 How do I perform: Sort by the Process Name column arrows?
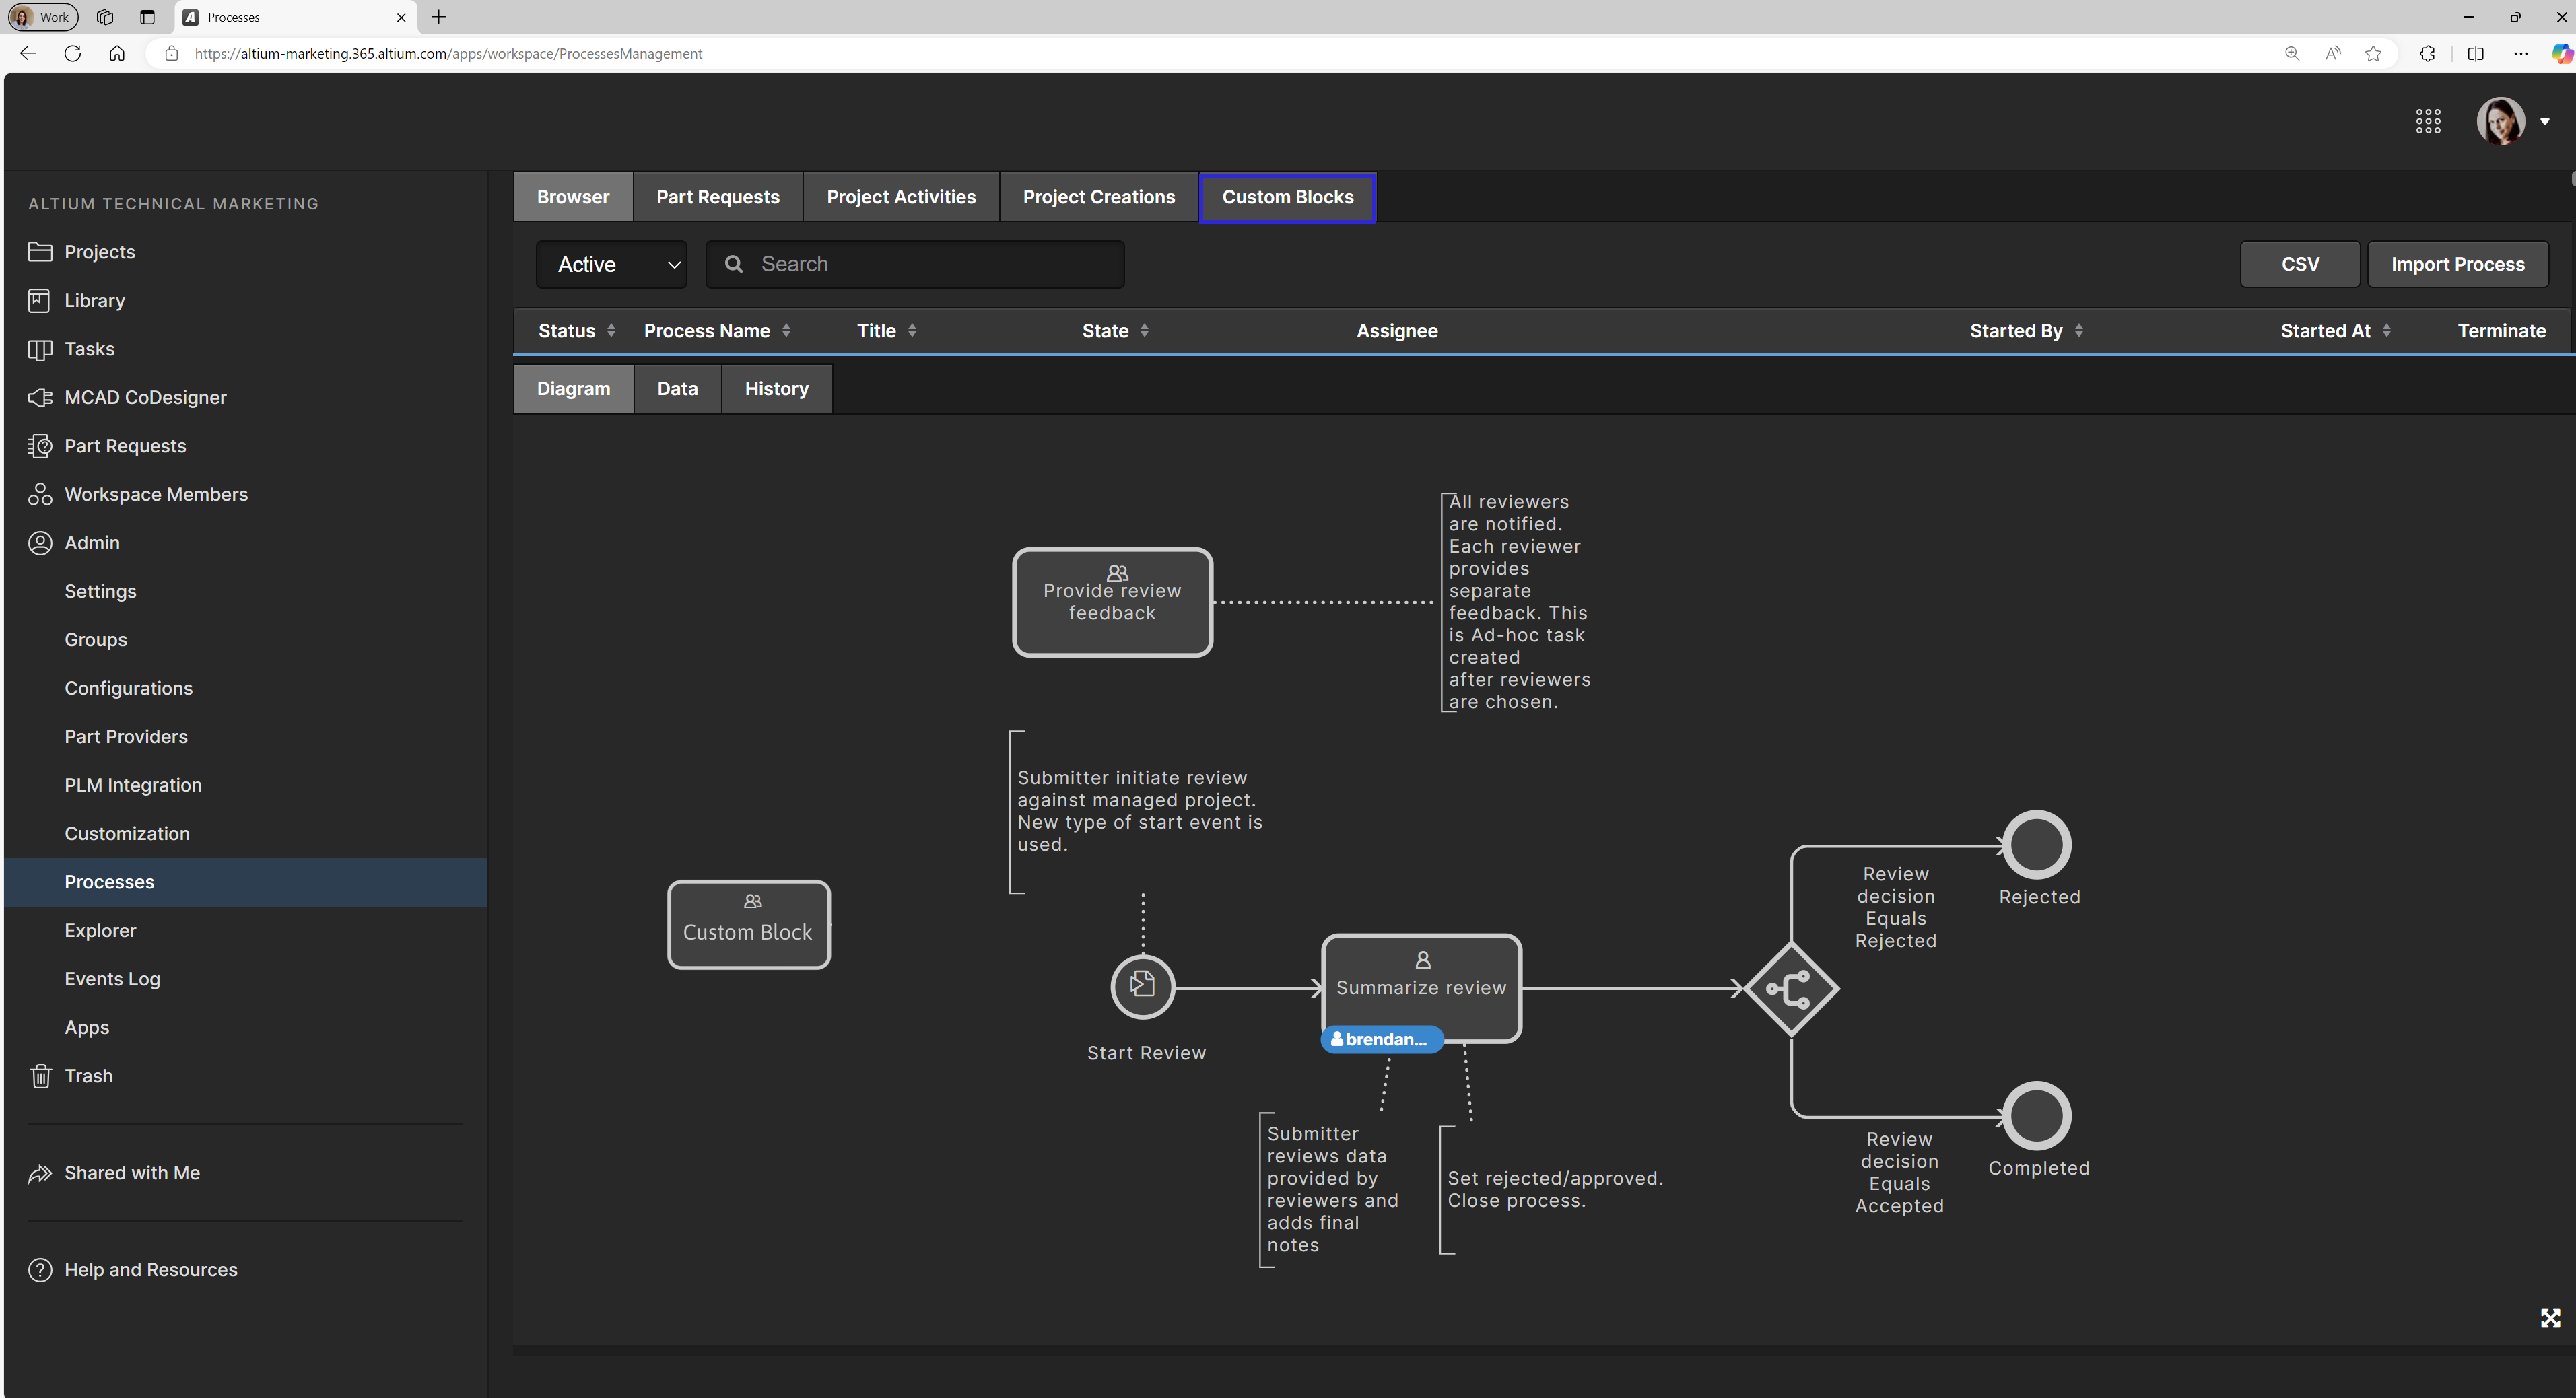coord(786,331)
